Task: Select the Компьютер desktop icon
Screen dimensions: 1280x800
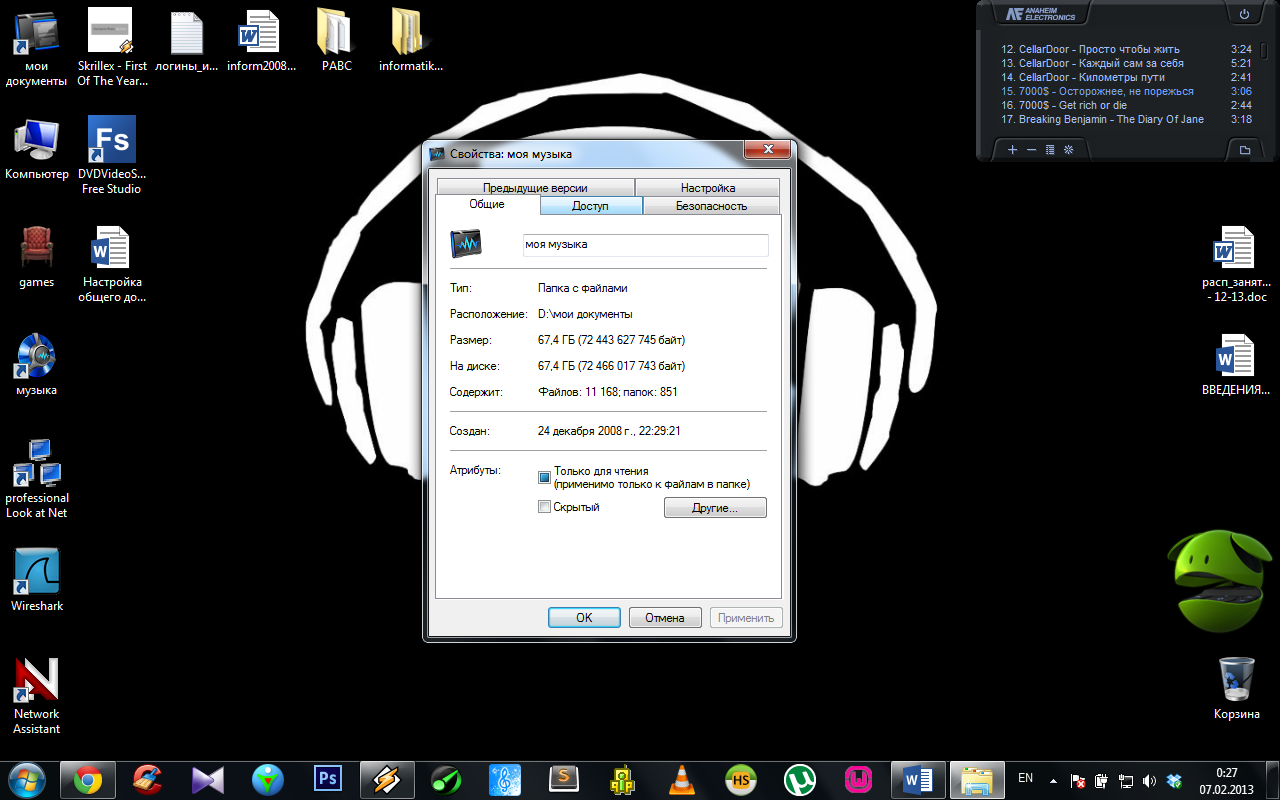Action: click(37, 149)
